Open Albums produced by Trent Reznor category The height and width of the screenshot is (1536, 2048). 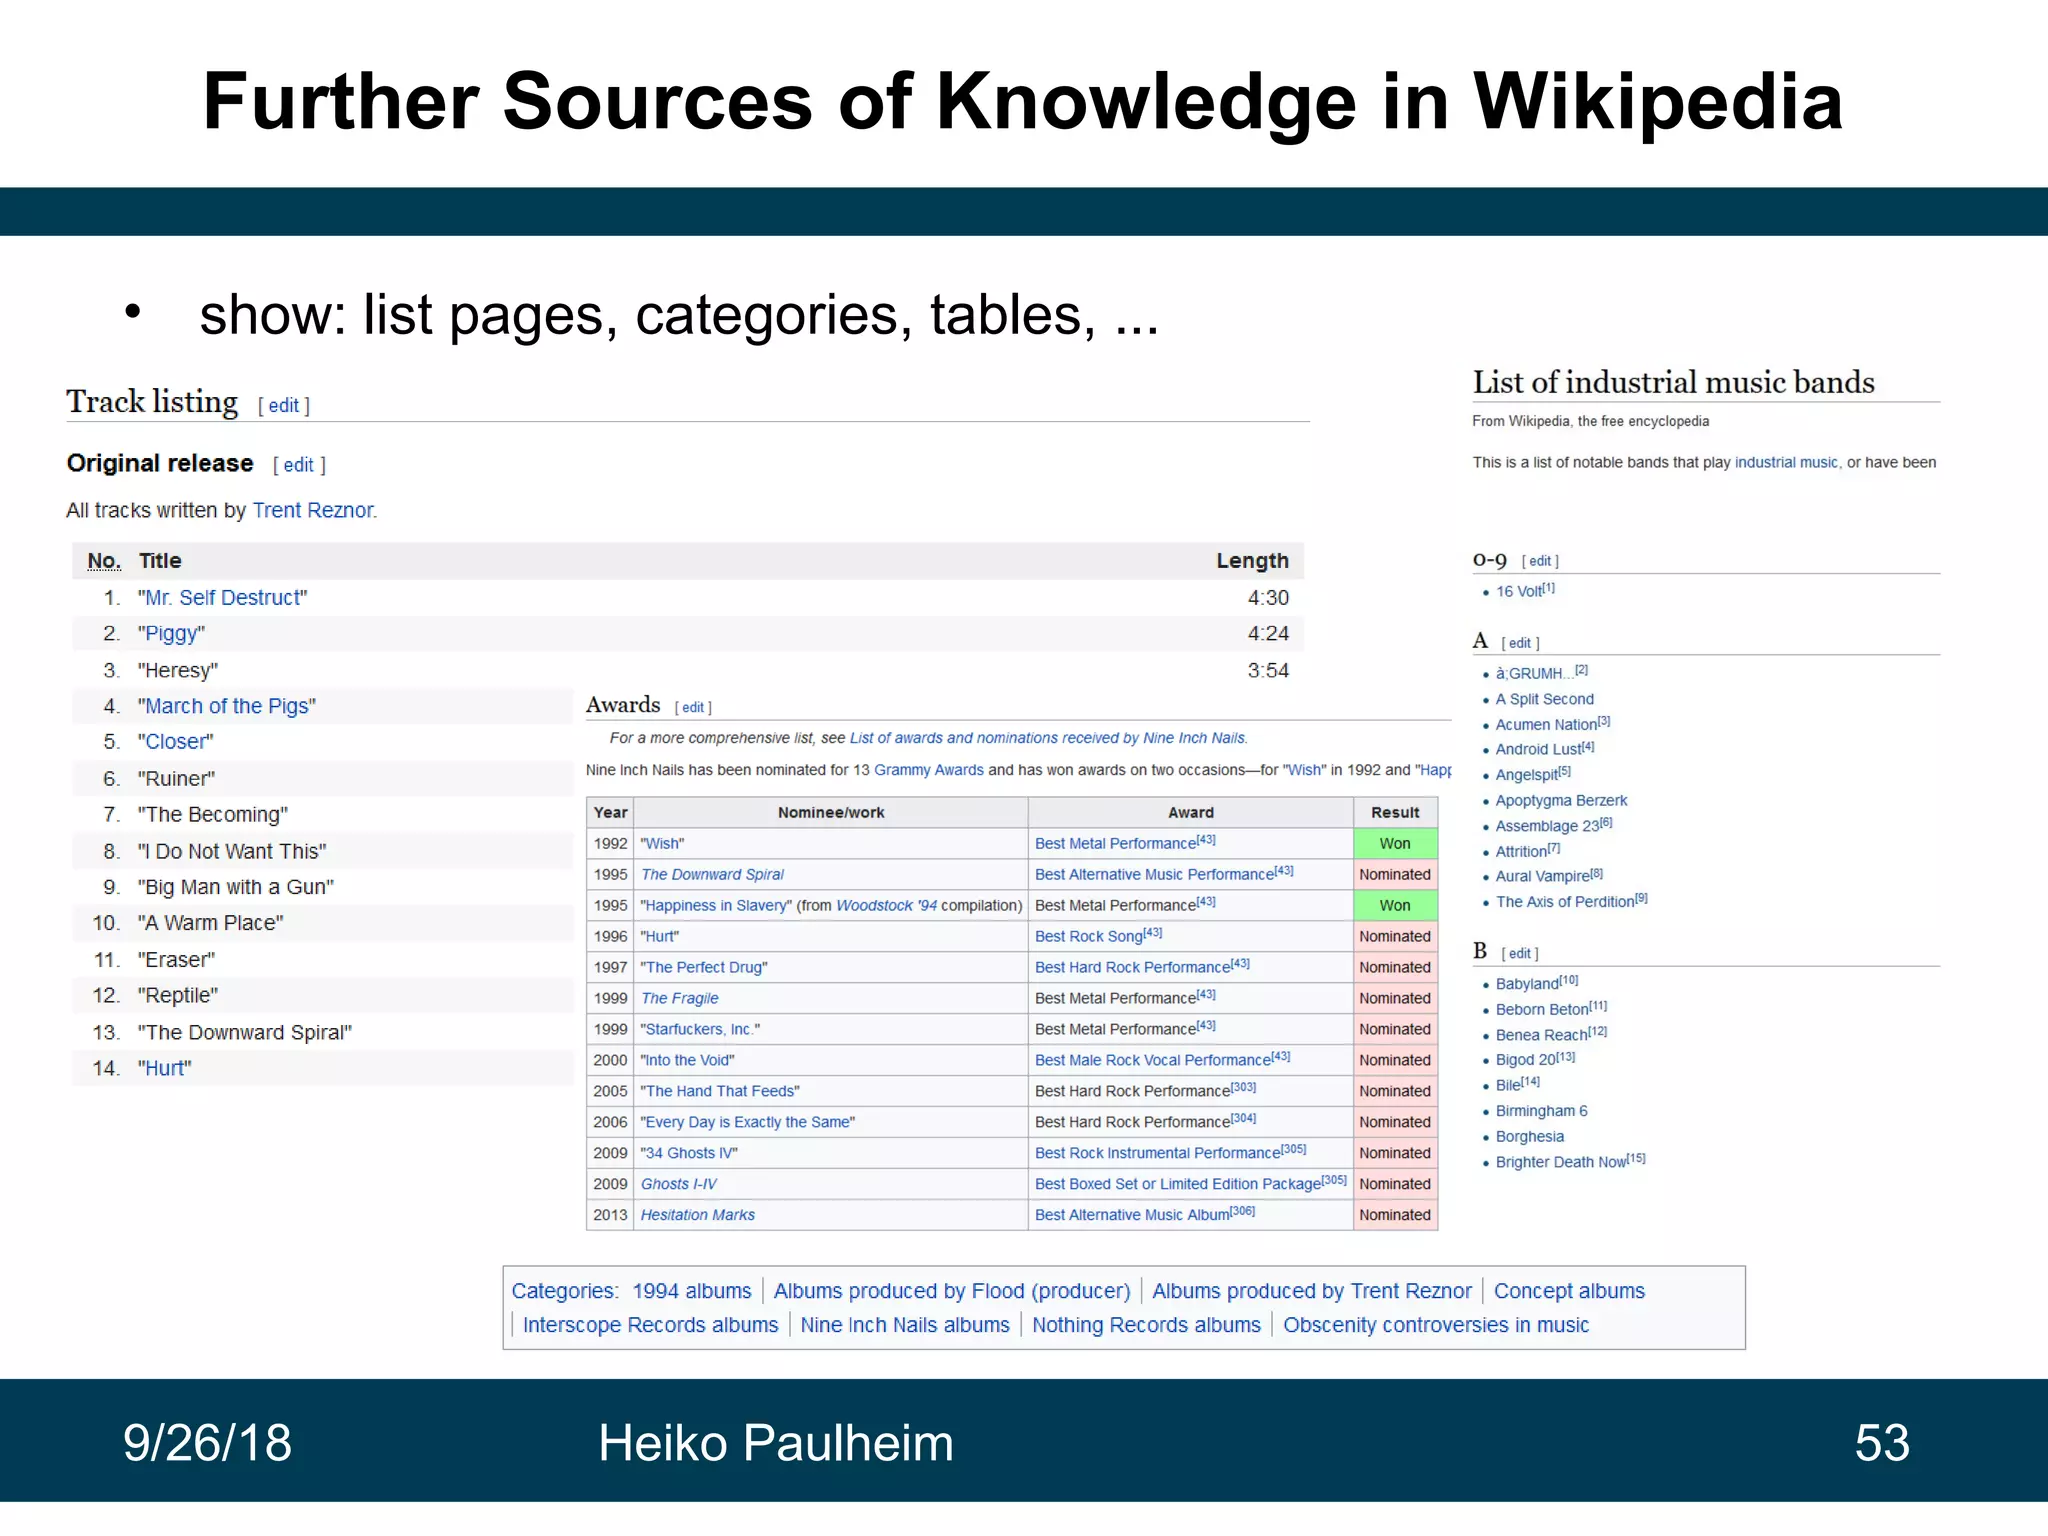(x=1312, y=1292)
